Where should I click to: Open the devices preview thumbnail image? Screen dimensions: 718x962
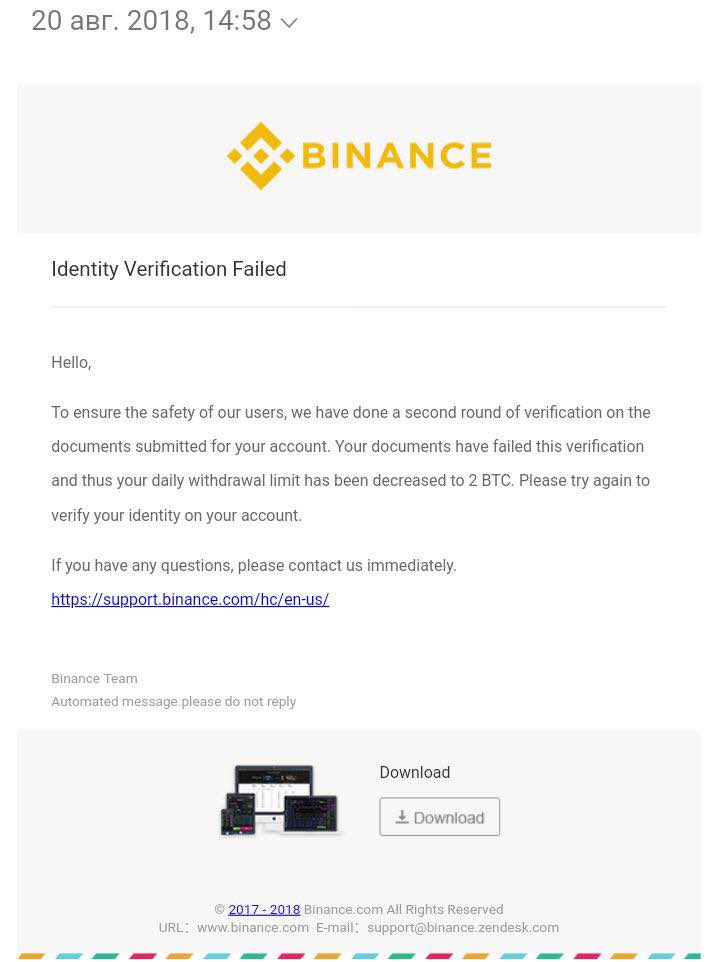[279, 800]
